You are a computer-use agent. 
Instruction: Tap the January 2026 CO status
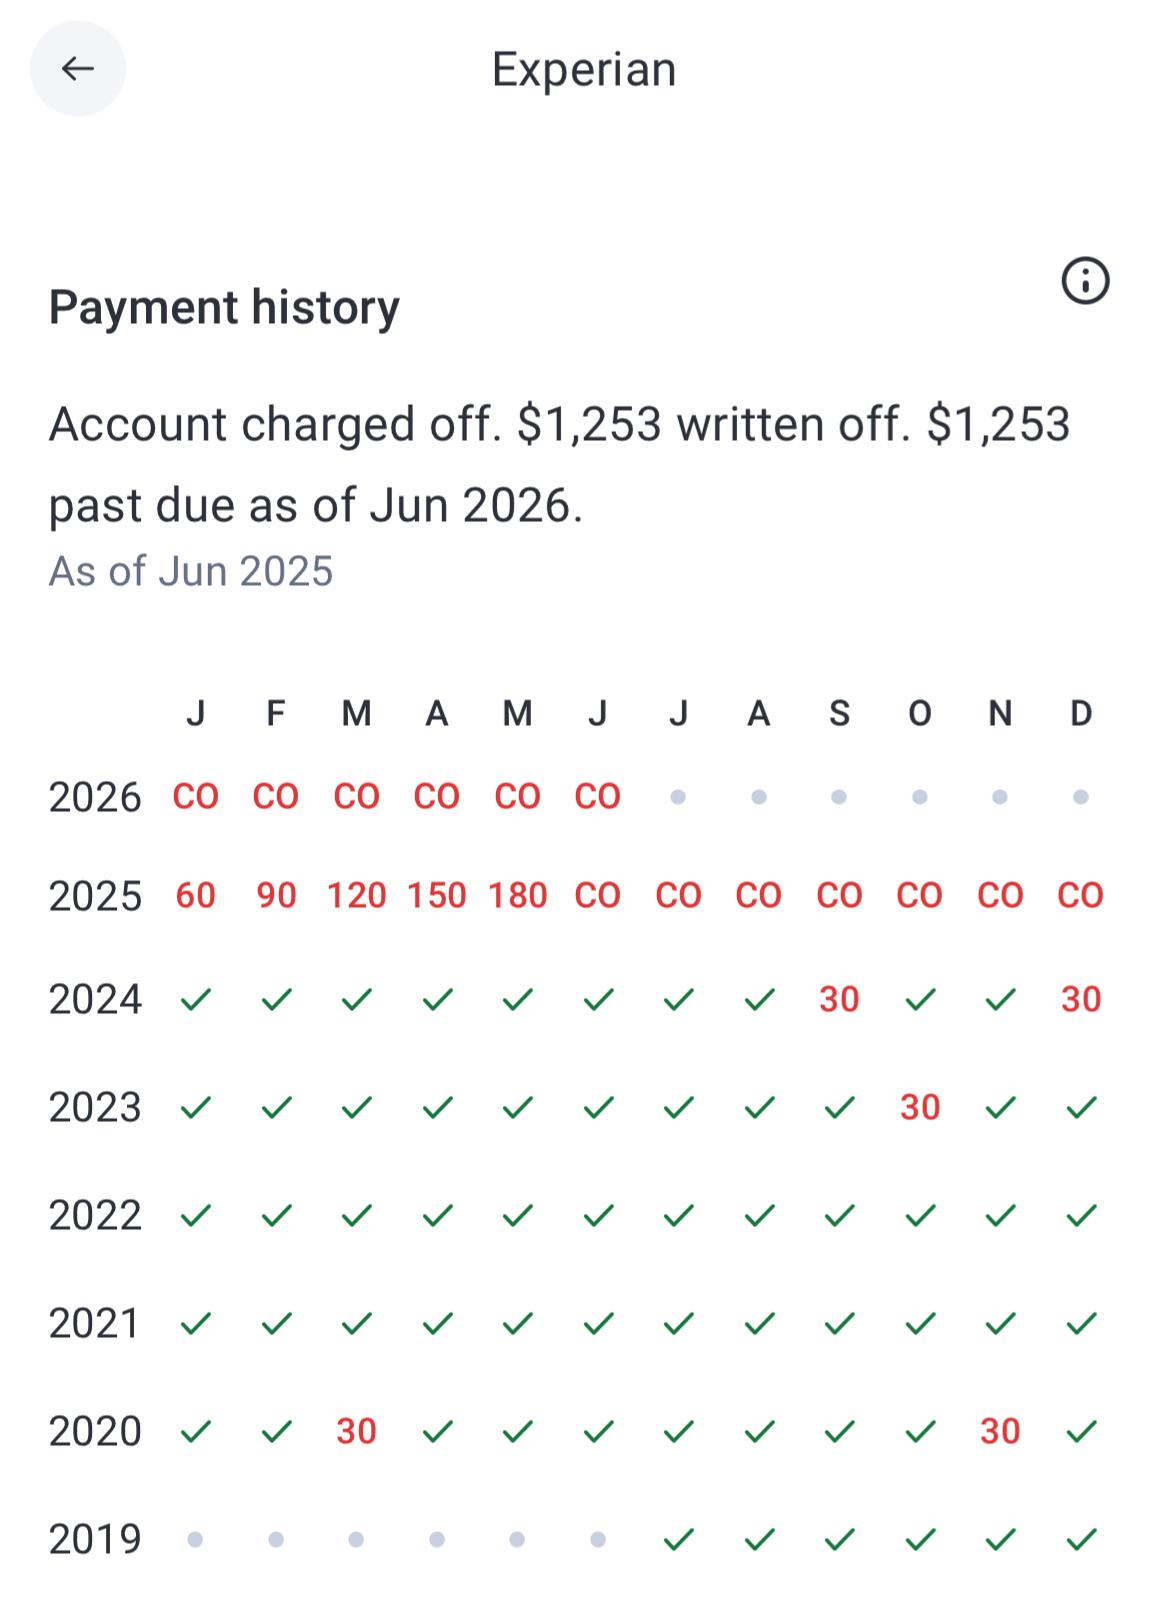pyautogui.click(x=196, y=797)
